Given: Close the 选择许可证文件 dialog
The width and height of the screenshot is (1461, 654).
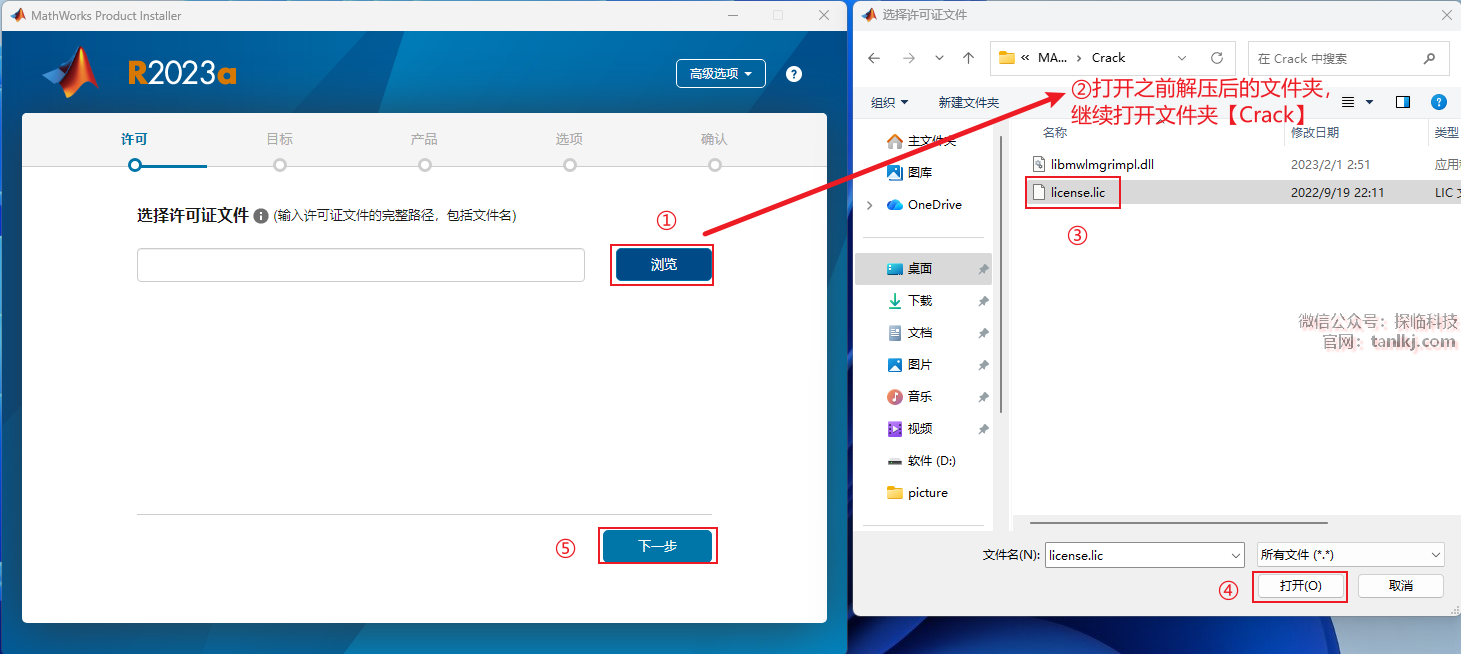Looking at the screenshot, I should 1446,15.
